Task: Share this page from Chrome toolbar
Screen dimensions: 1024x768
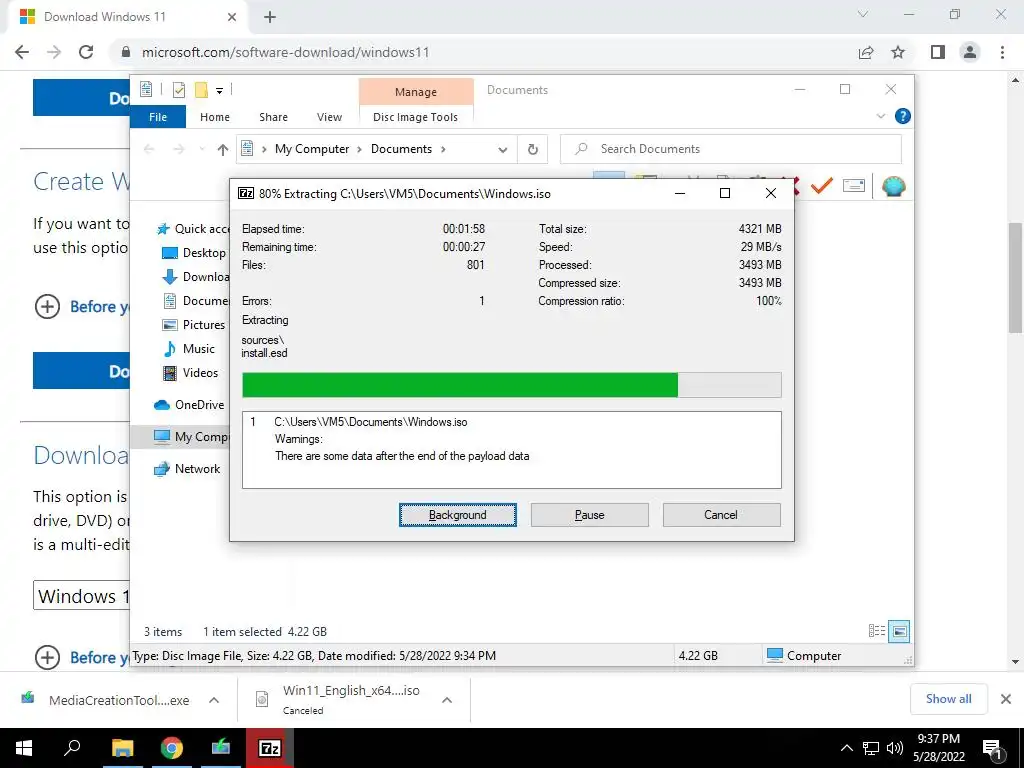Action: pyautogui.click(x=866, y=52)
